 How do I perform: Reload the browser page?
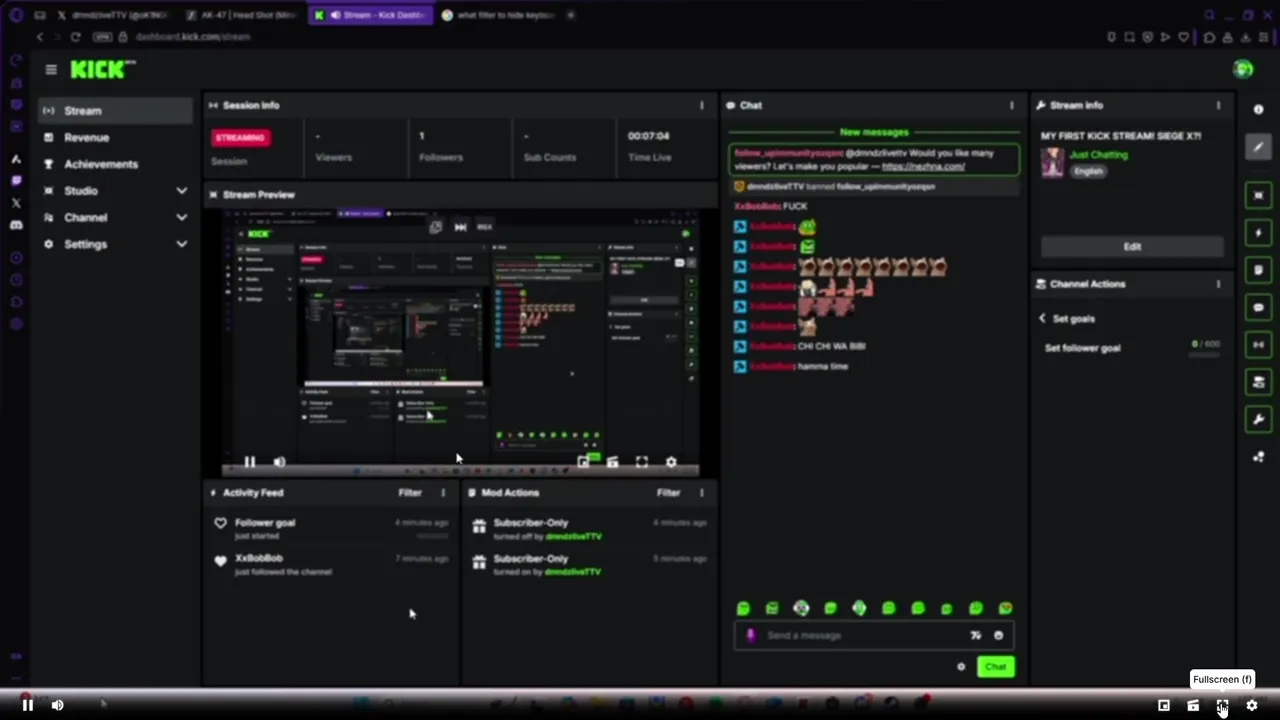(x=75, y=37)
